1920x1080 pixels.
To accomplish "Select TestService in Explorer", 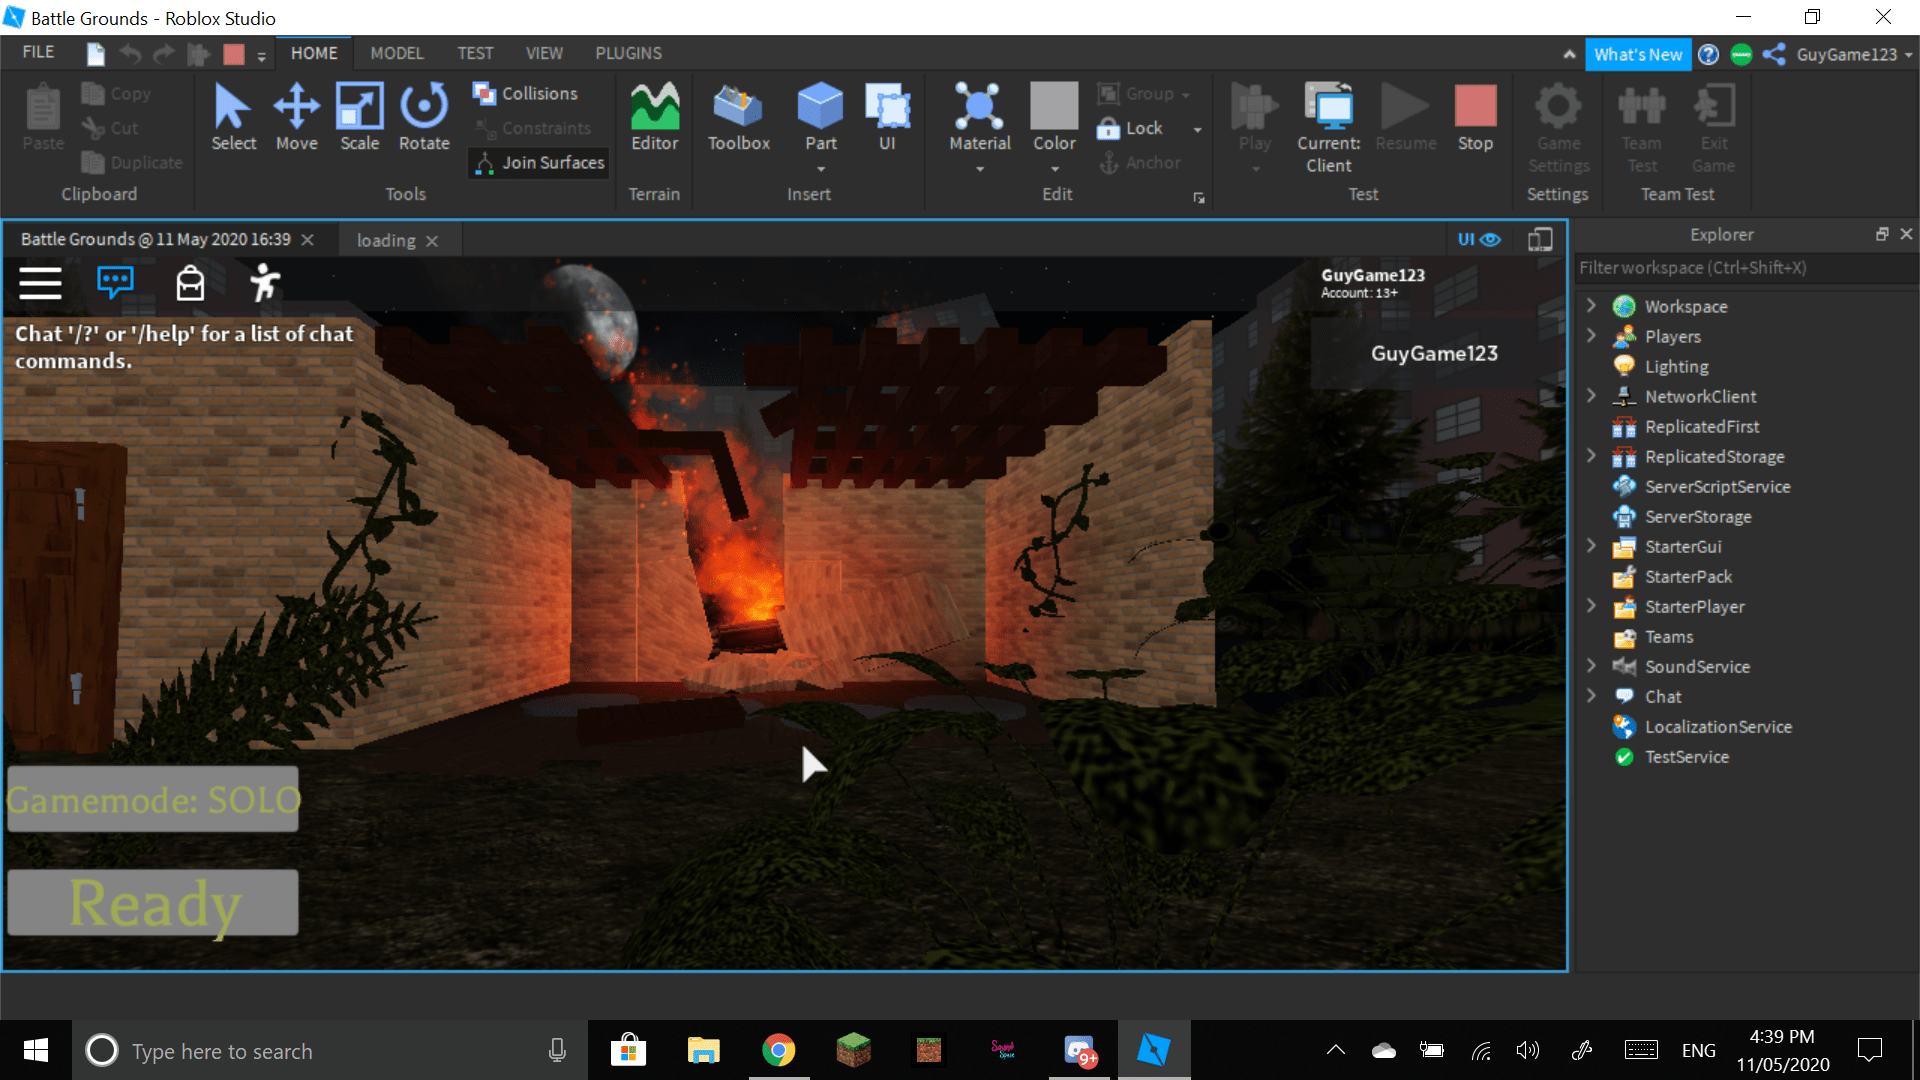I will point(1687,757).
